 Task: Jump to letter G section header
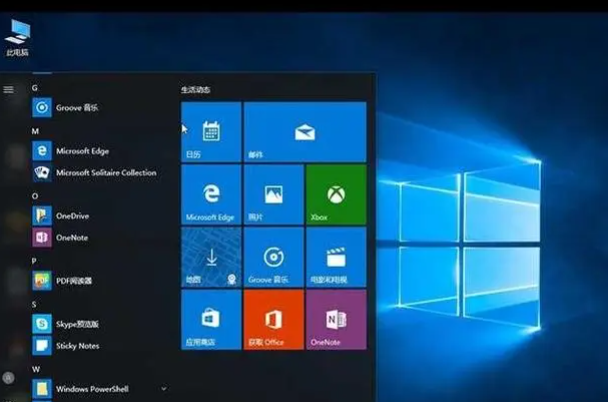point(35,88)
